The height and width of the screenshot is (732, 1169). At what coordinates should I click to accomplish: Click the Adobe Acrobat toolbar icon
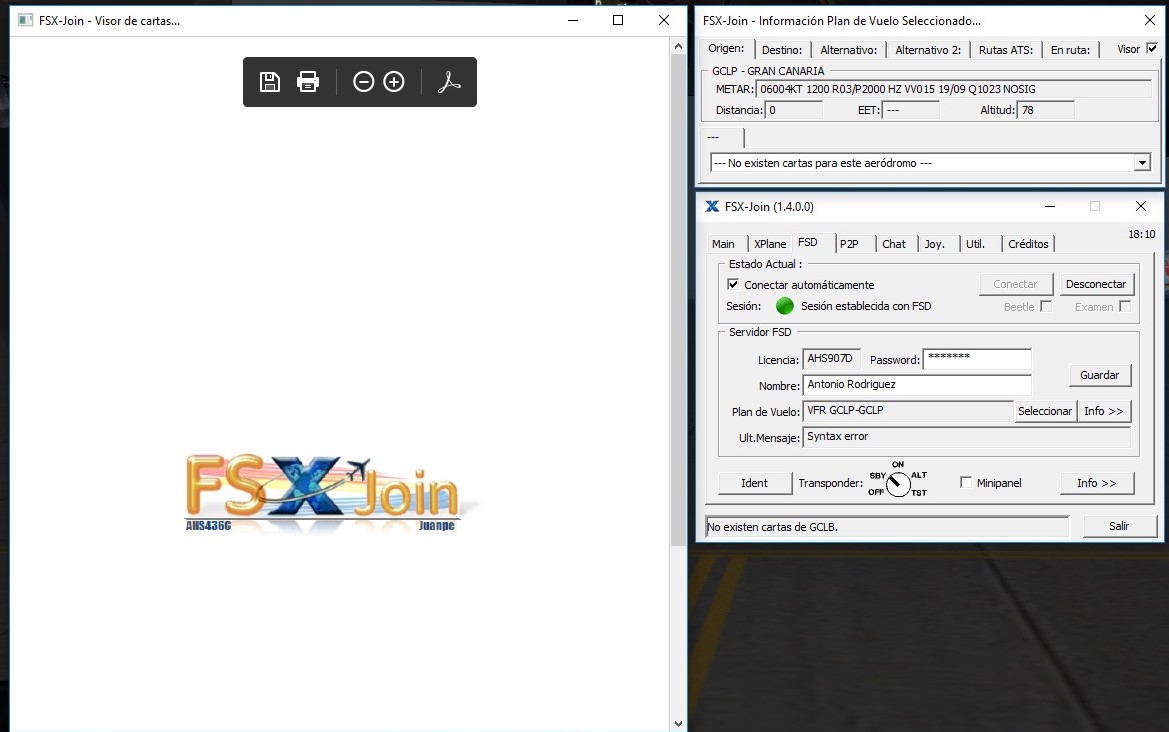click(x=449, y=82)
